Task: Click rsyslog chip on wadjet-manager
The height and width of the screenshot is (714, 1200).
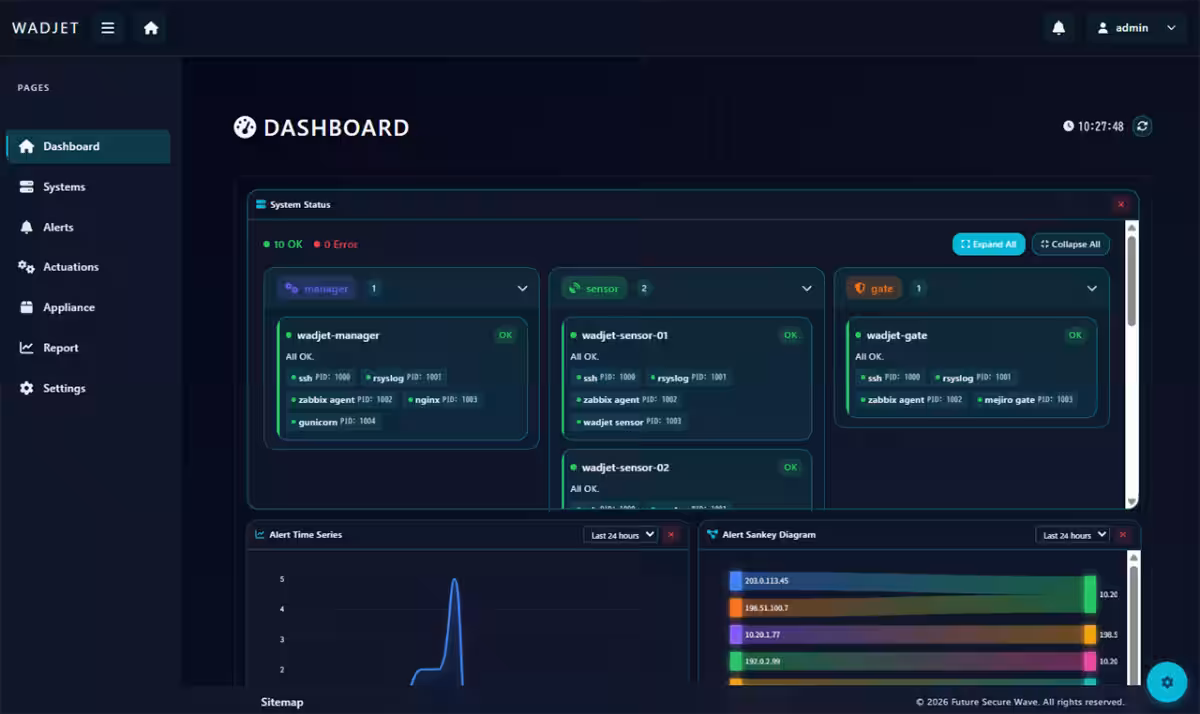Action: coord(404,377)
